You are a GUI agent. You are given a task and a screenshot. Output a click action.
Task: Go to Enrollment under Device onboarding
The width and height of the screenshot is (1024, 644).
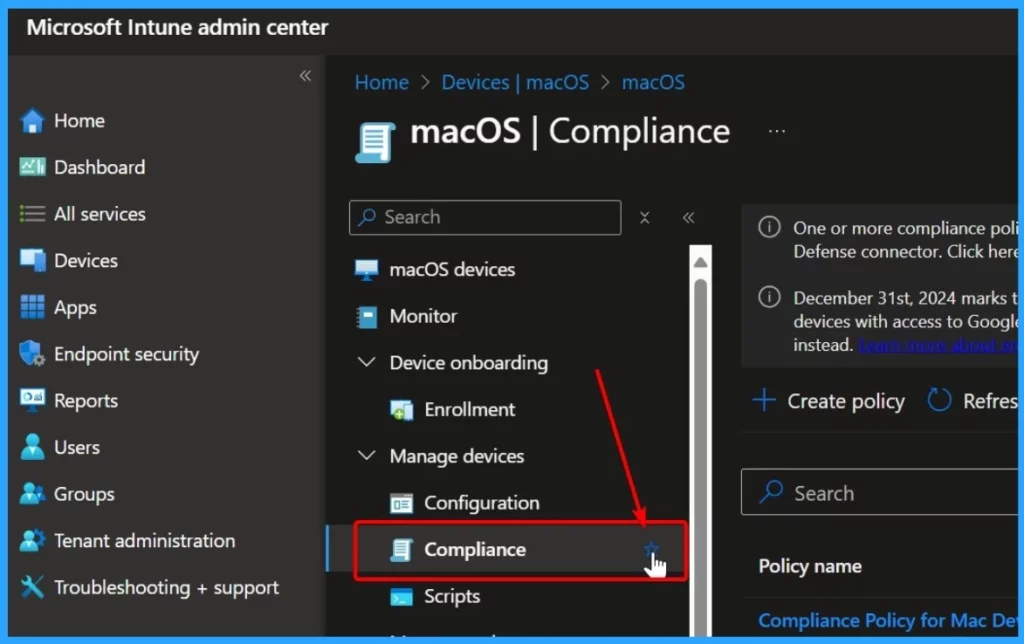click(x=470, y=410)
